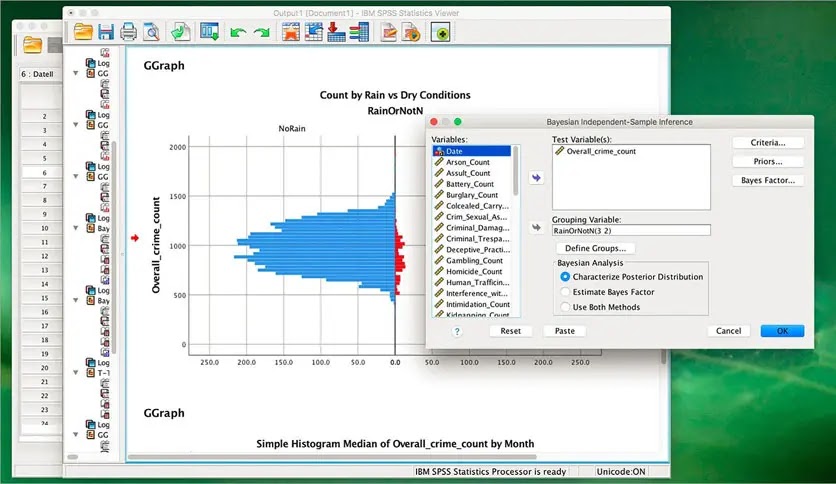The height and width of the screenshot is (484, 836).
Task: Click the Designate Window green plus icon
Action: pyautogui.click(x=440, y=33)
